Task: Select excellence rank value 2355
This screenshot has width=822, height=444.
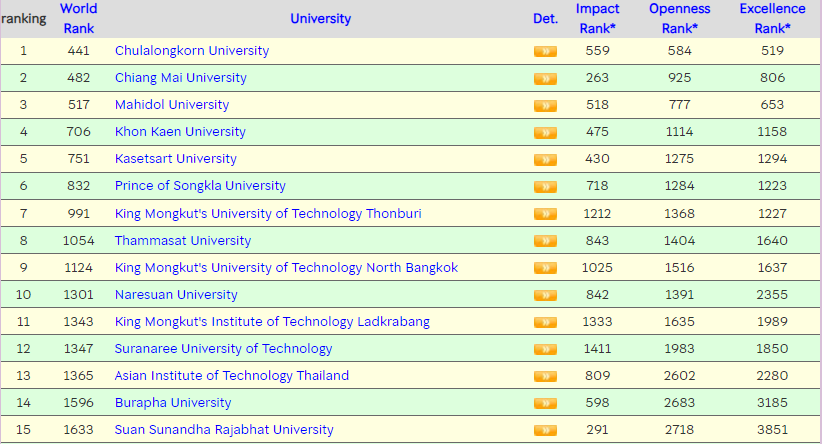Action: [772, 295]
